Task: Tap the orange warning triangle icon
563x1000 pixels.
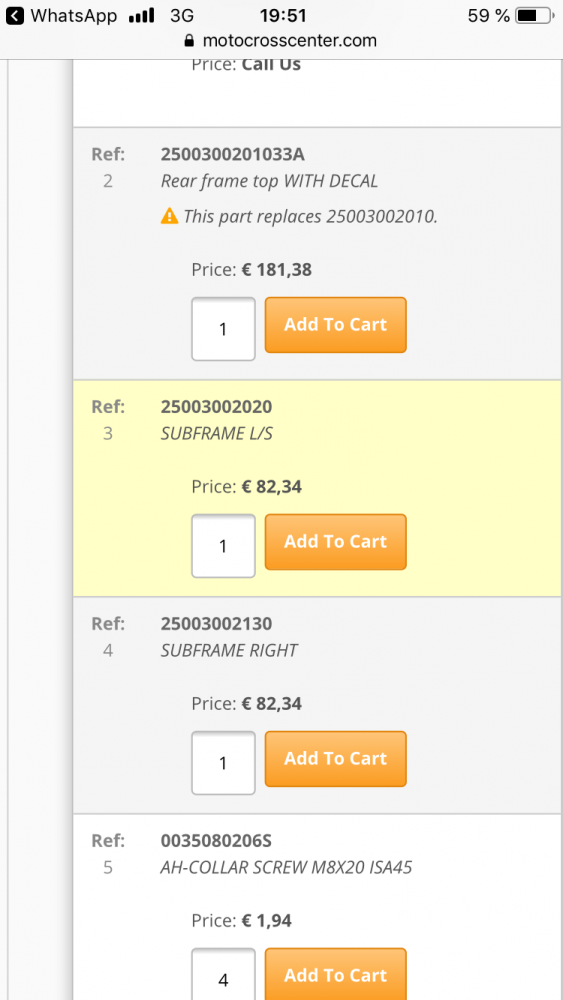Action: point(169,216)
